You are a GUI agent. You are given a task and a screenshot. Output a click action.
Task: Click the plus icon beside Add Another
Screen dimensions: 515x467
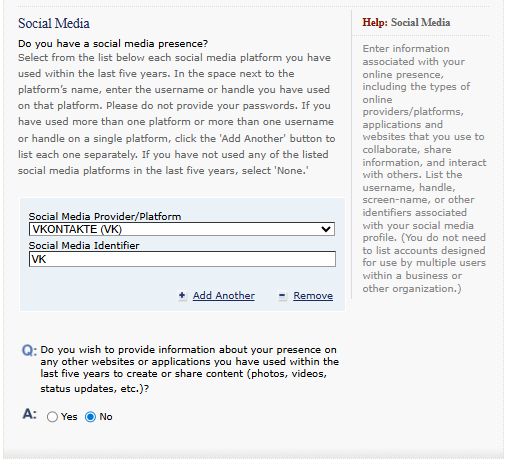[182, 296]
